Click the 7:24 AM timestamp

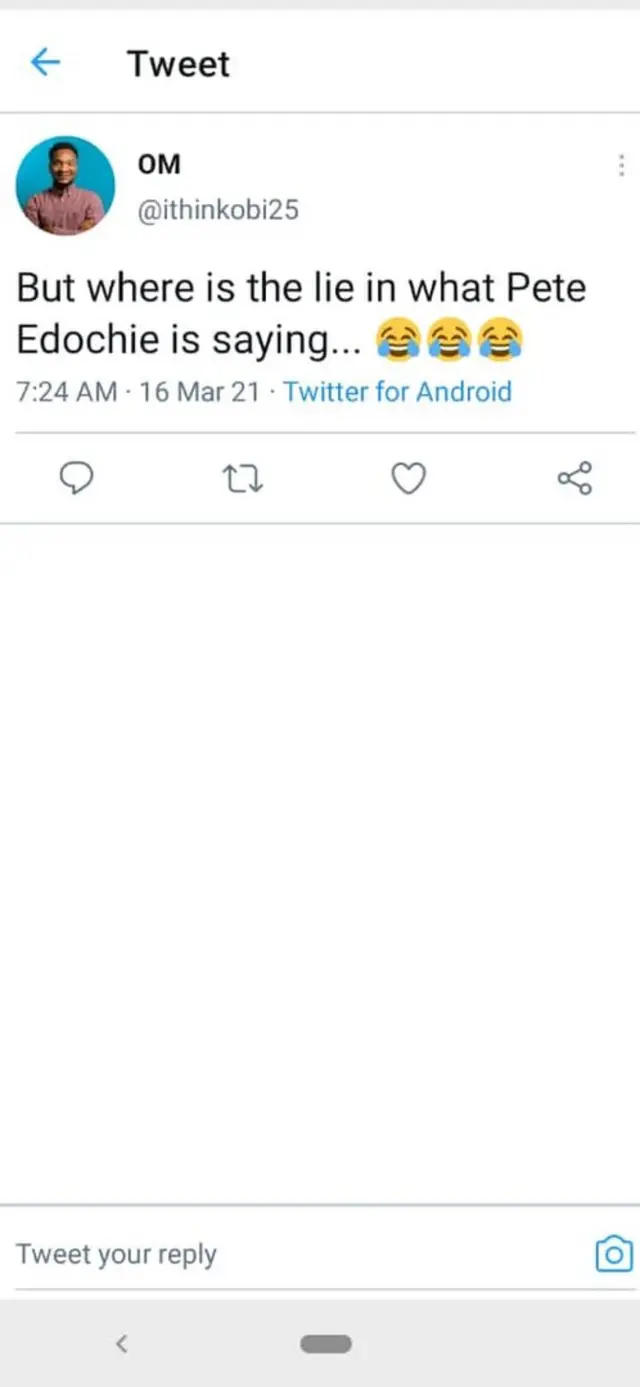67,391
